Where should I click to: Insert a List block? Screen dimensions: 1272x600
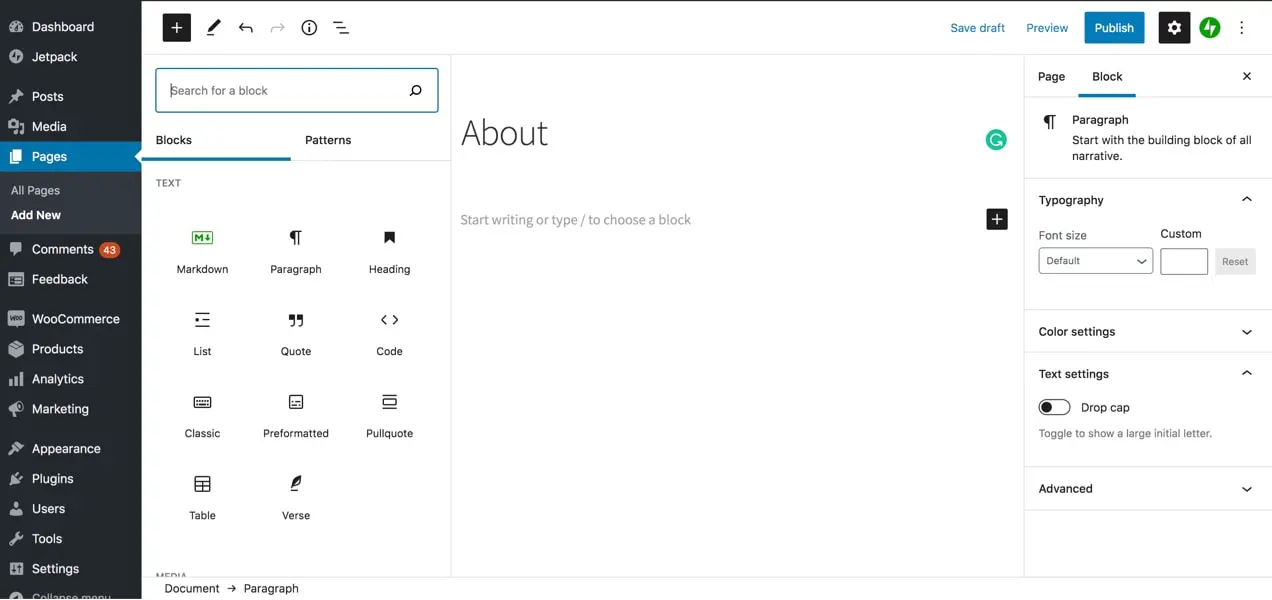tap(202, 333)
